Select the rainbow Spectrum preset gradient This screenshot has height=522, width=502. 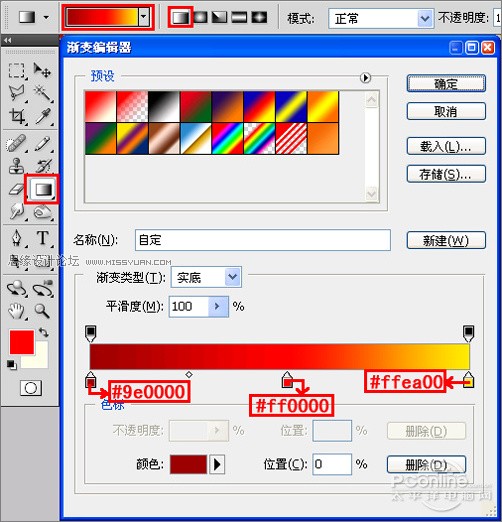pyautogui.click(x=228, y=138)
